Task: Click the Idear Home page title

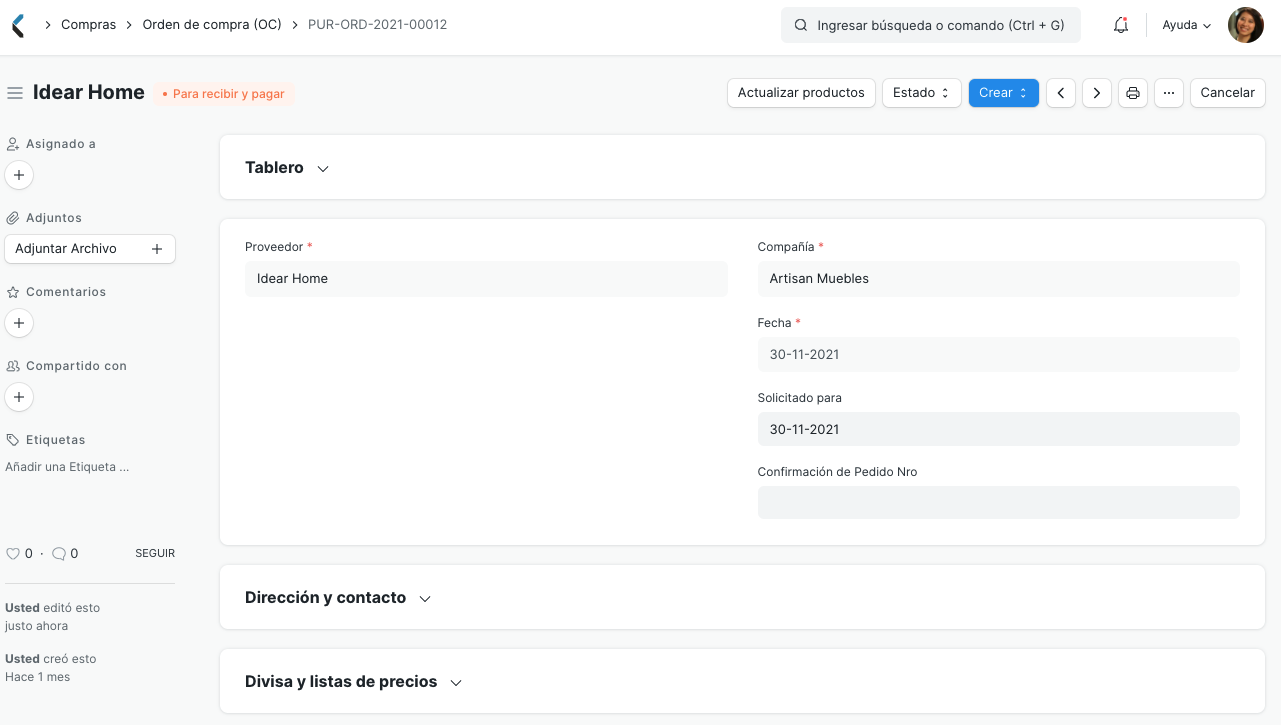Action: click(89, 93)
